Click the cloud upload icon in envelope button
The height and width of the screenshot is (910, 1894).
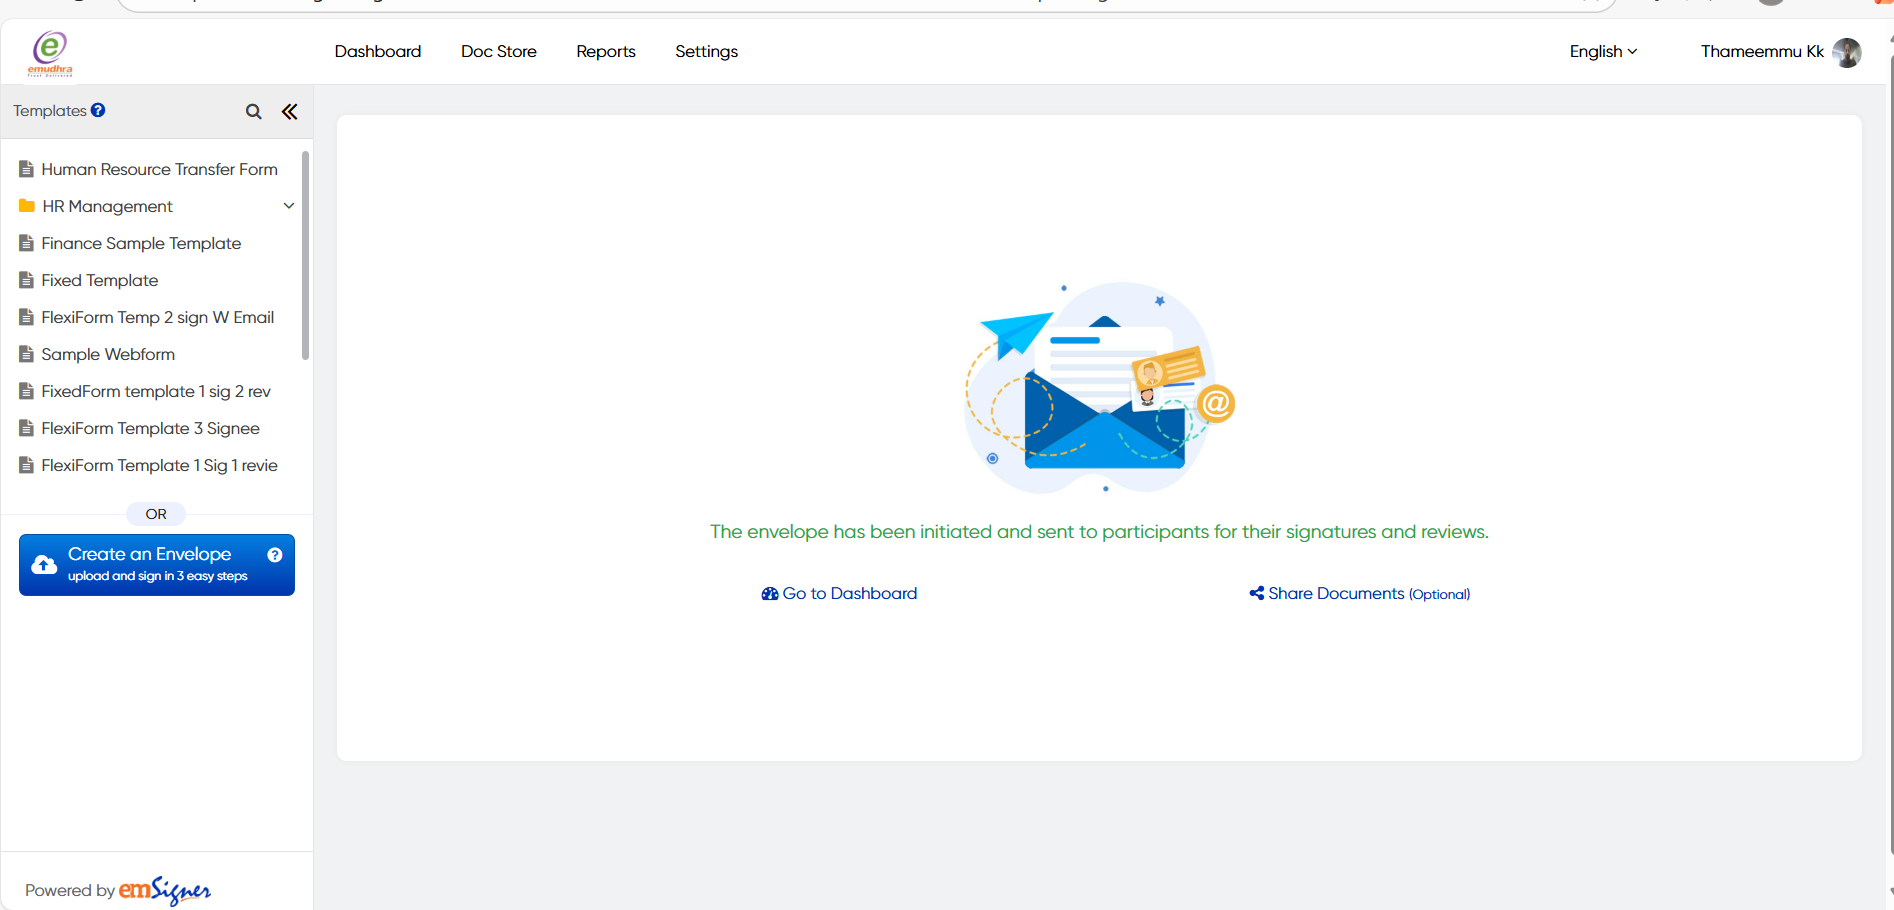tap(44, 565)
